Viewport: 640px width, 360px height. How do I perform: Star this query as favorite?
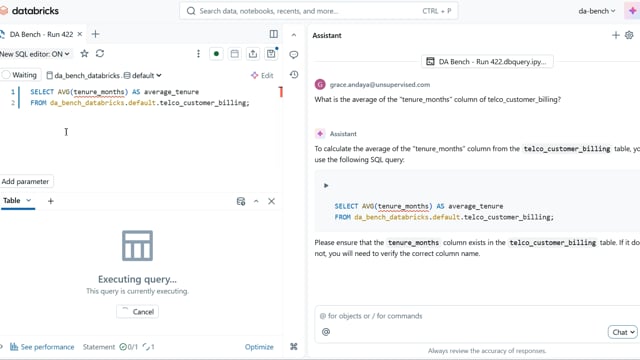point(84,53)
